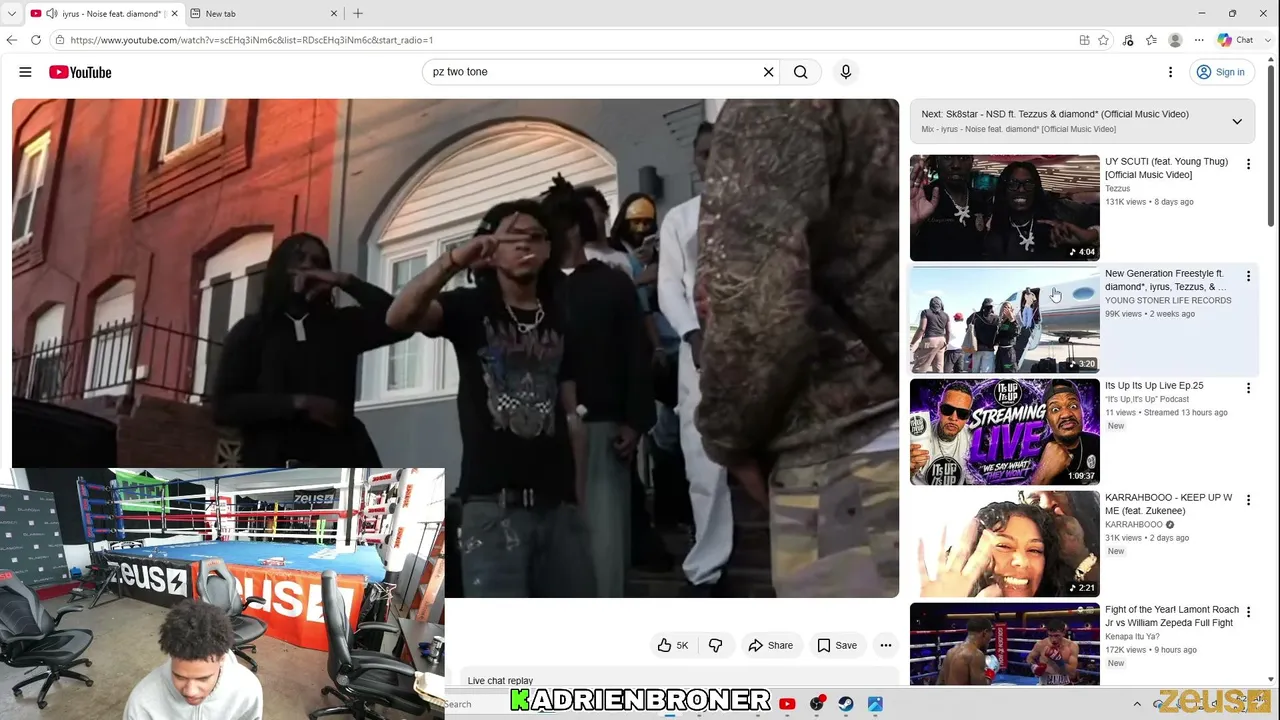Open Its Up Live Ep.25 stream thumbnail
This screenshot has height=720, width=1280.
(x=1004, y=432)
